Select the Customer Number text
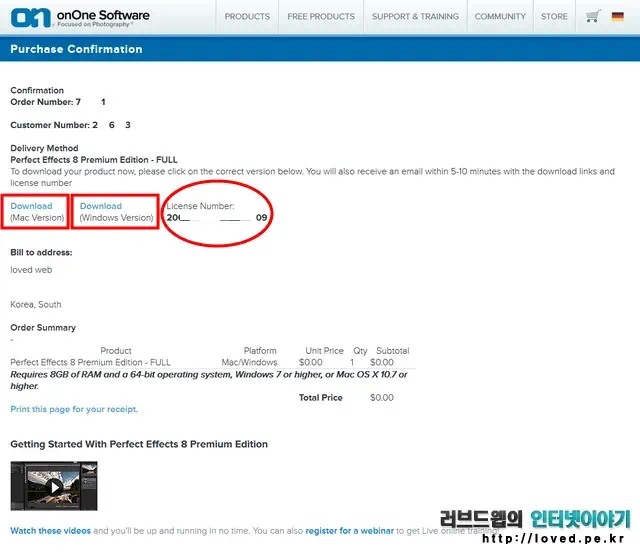 tap(70, 125)
